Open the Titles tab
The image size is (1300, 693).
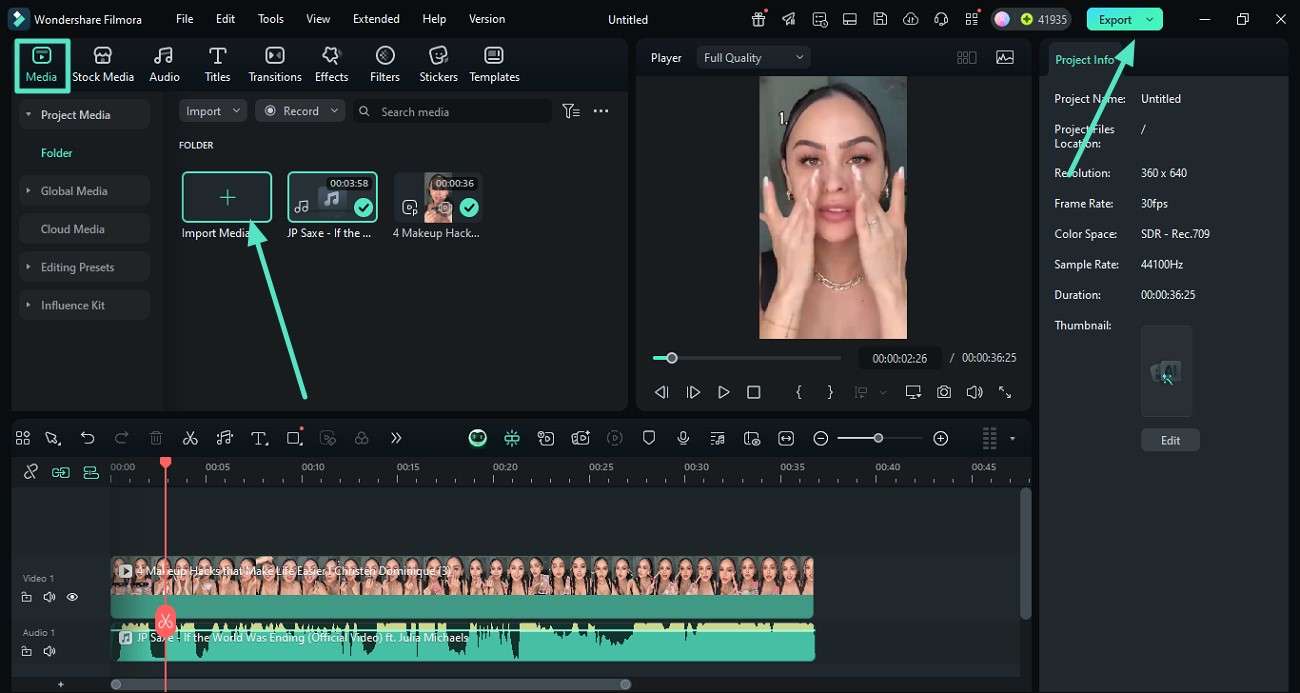tap(217, 65)
